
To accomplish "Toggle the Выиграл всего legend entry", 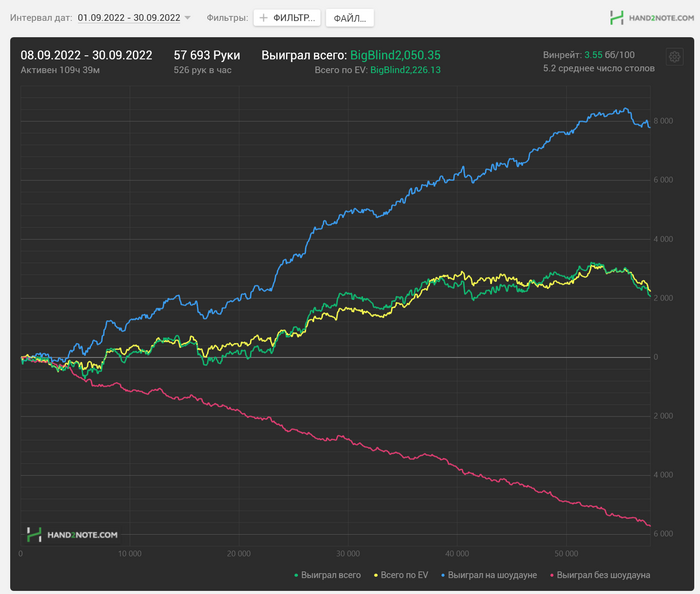I will point(327,575).
